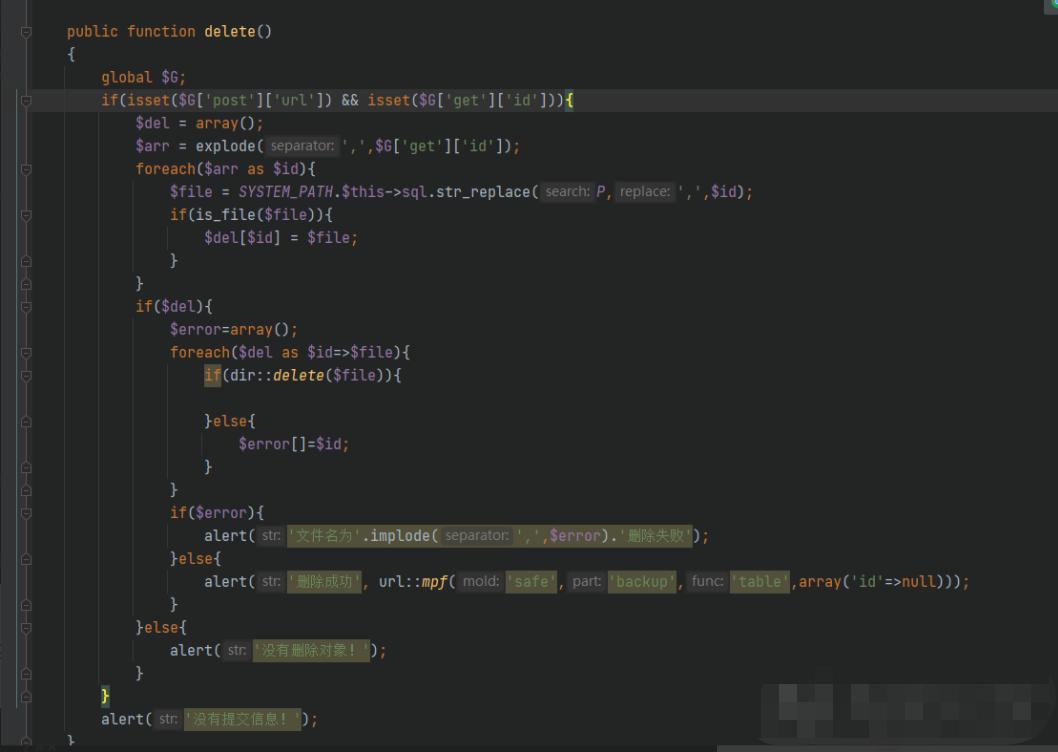This screenshot has width=1058, height=752.
Task: Fold the if(isset($G['post']['url'])) block
Action: point(26,100)
